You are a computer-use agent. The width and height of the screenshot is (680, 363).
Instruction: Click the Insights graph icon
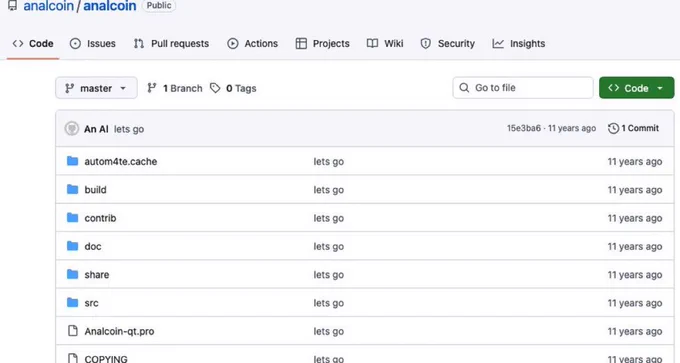click(x=498, y=44)
